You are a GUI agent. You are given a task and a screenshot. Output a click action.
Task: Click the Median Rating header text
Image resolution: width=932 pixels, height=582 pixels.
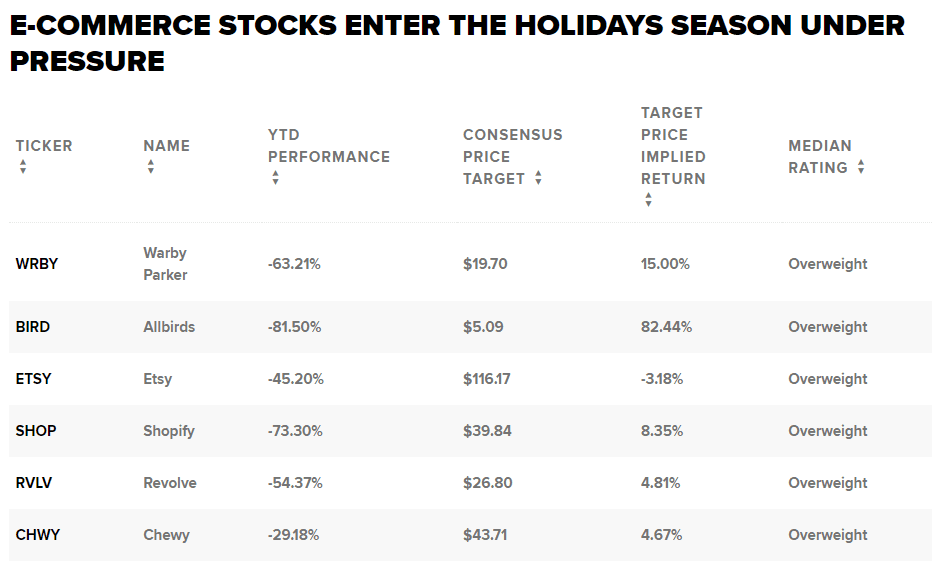pyautogui.click(x=820, y=156)
